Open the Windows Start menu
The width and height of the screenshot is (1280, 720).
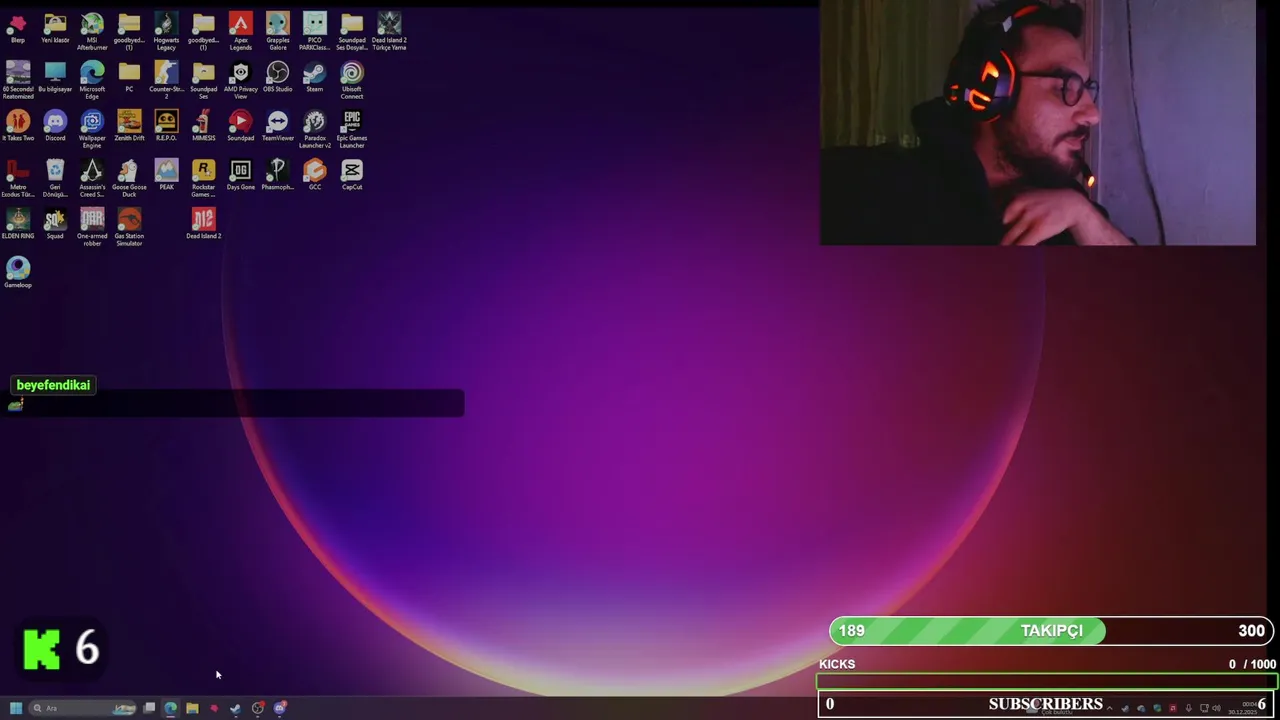[x=16, y=708]
